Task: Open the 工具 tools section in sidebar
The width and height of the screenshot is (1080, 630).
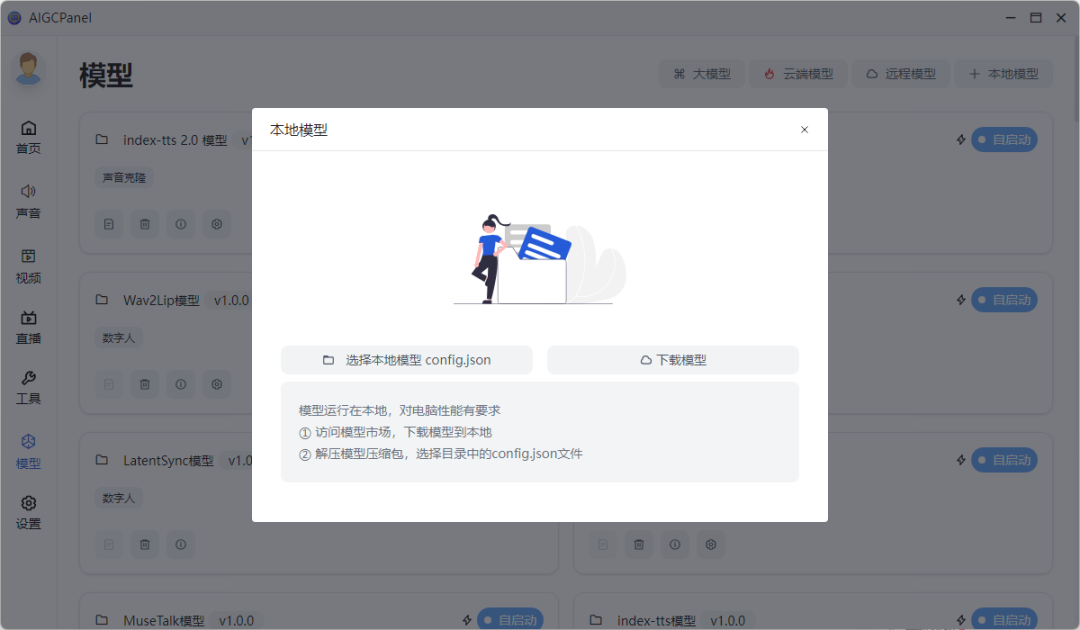Action: tap(28, 387)
